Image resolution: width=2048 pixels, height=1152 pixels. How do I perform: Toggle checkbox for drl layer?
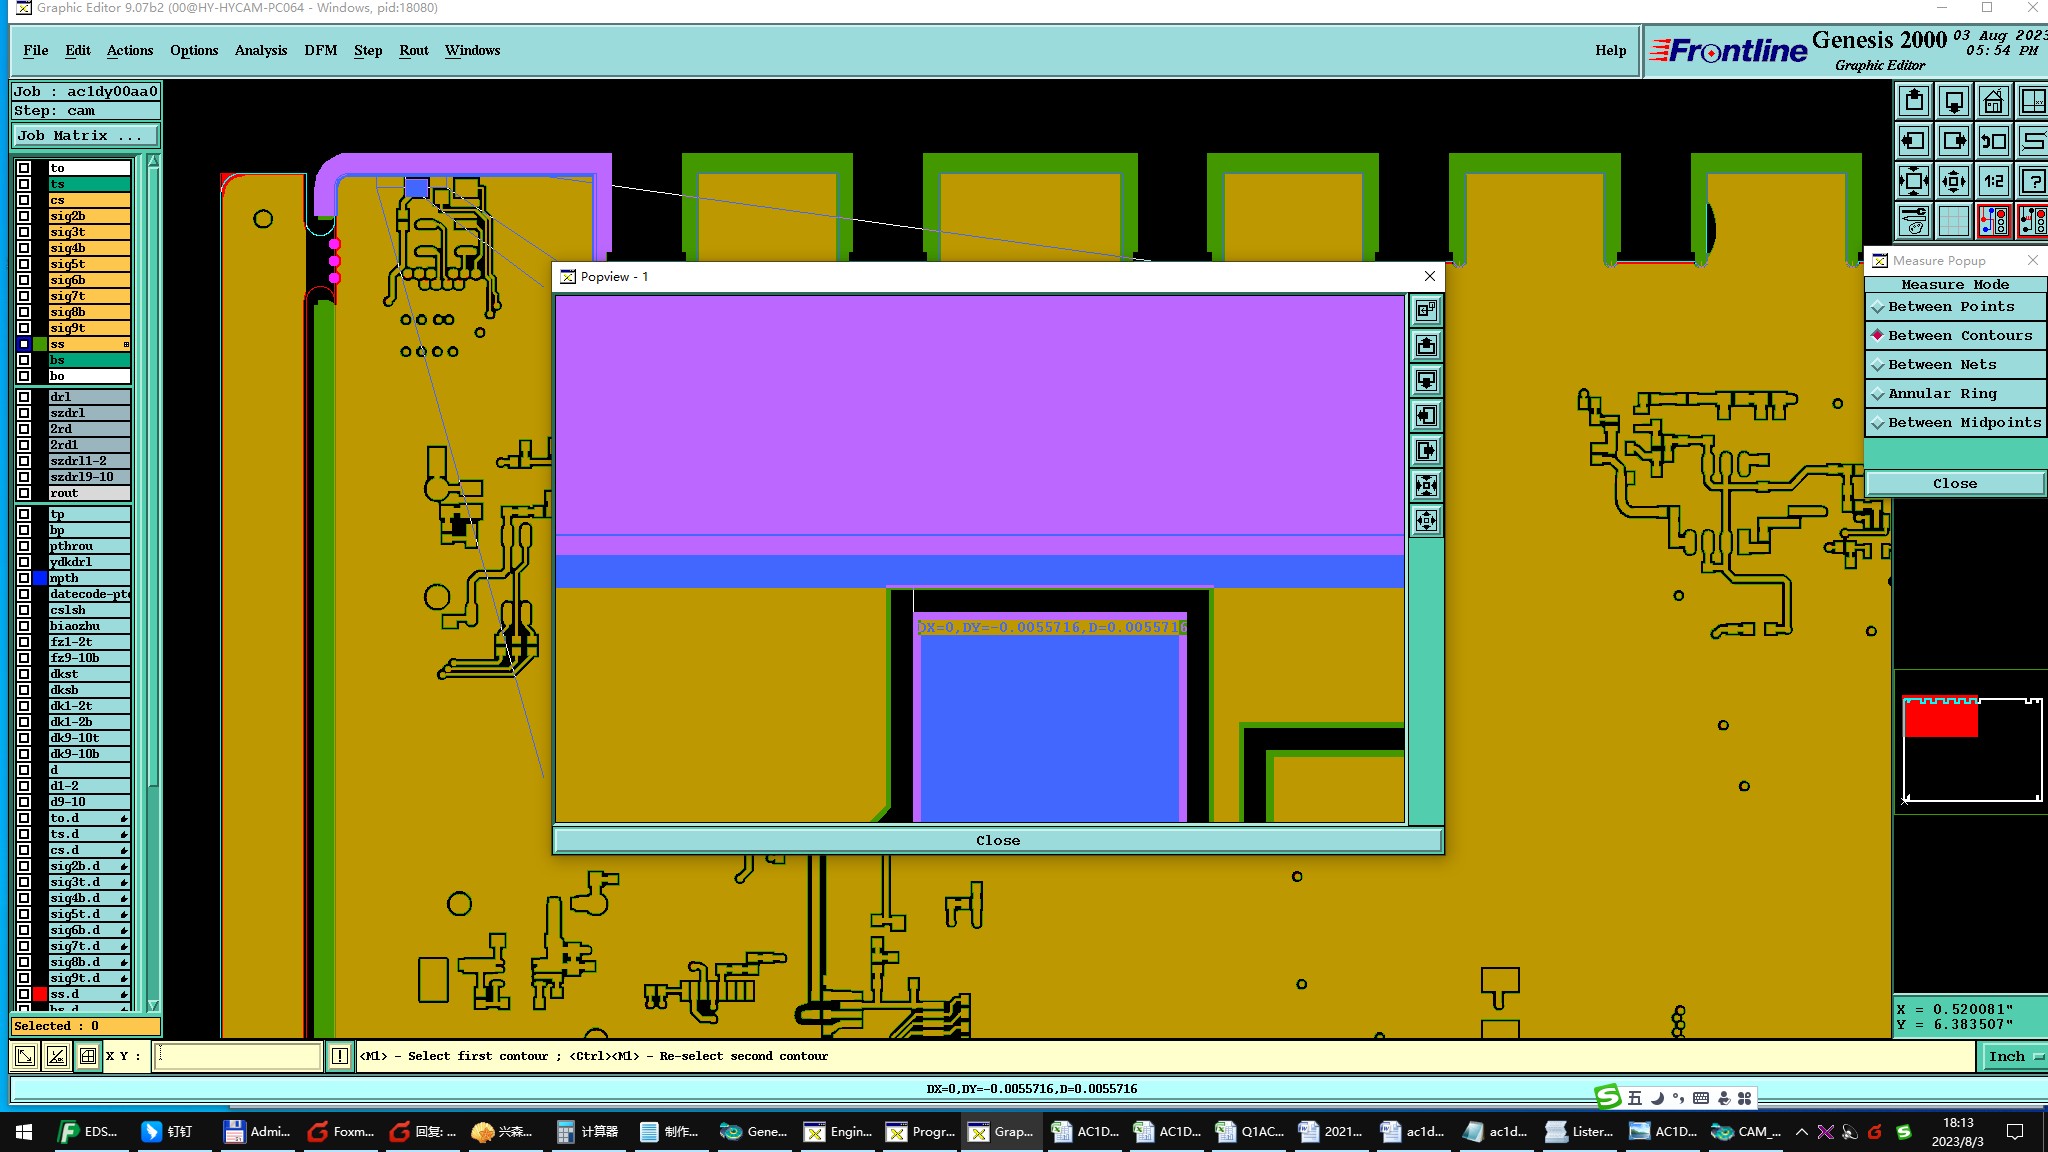(x=24, y=397)
